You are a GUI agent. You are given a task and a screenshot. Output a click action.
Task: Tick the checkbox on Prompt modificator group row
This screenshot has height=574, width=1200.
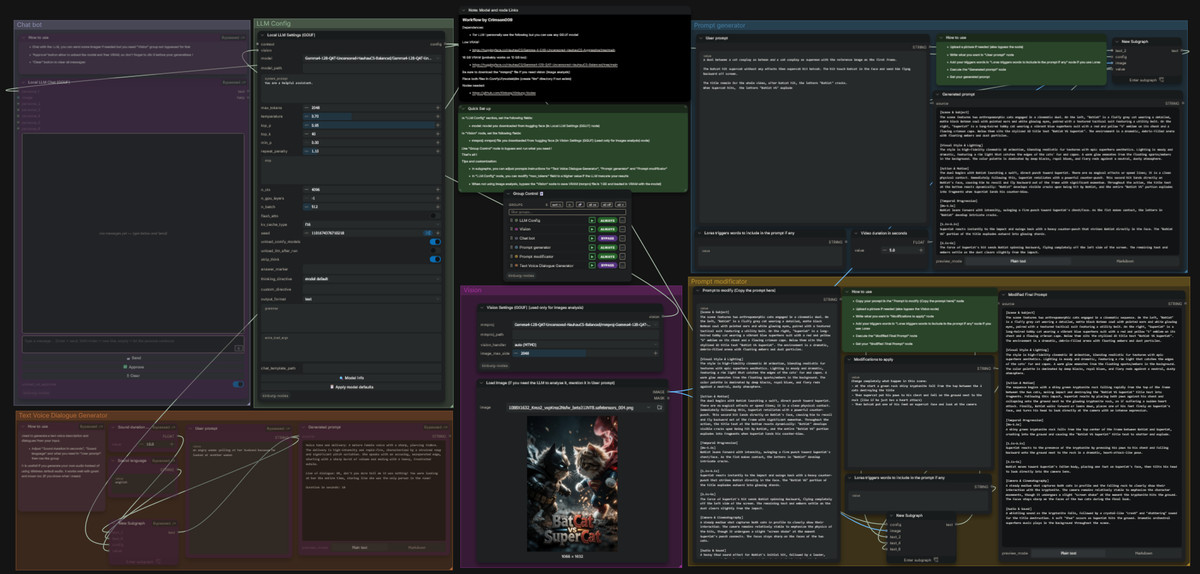point(622,256)
